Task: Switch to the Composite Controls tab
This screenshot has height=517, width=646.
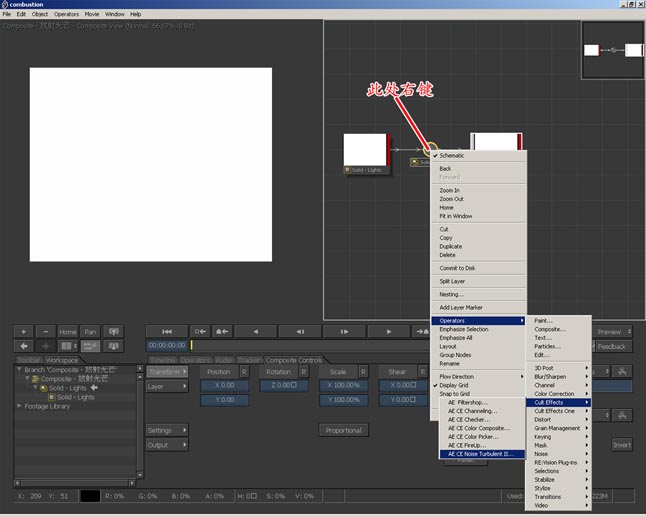Action: click(x=294, y=360)
